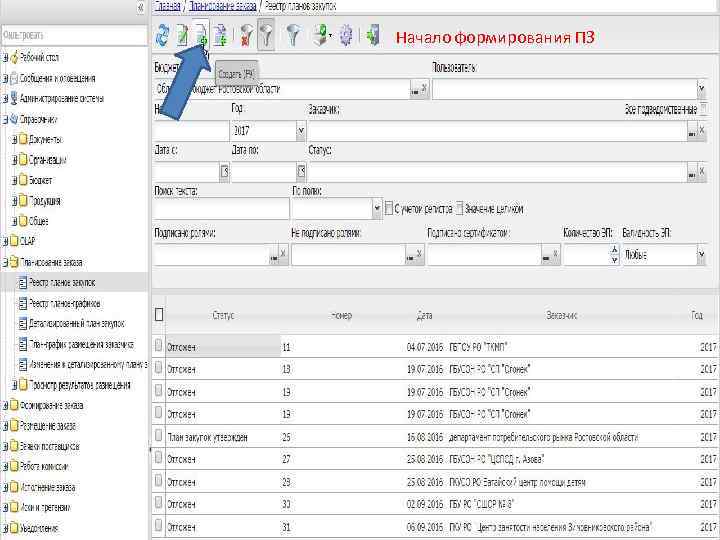The height and width of the screenshot is (540, 720).
Task: Open the Иски и претензии tree folder
Action: 45,508
